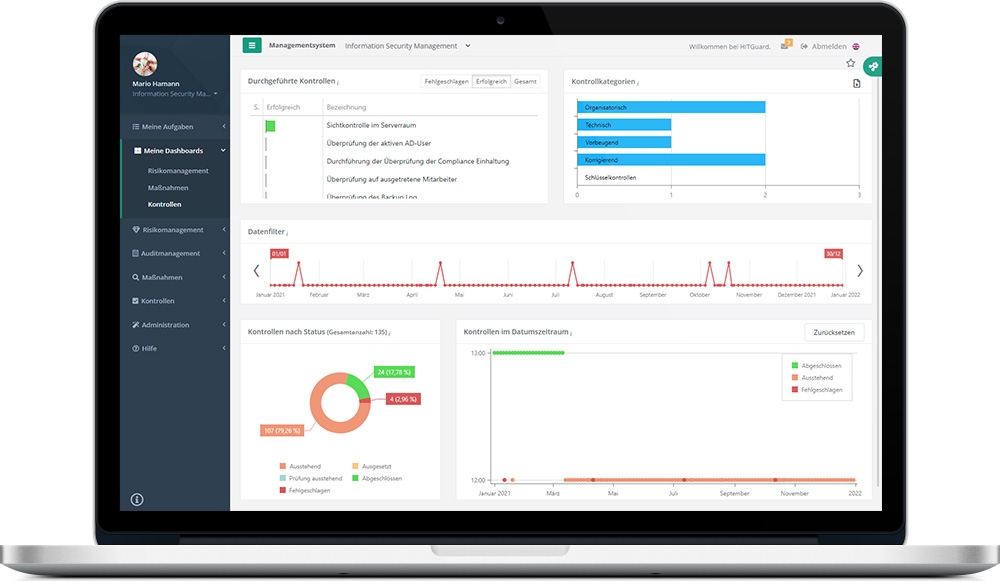
Task: Click Mario Hamann's profile avatar
Action: tap(145, 64)
